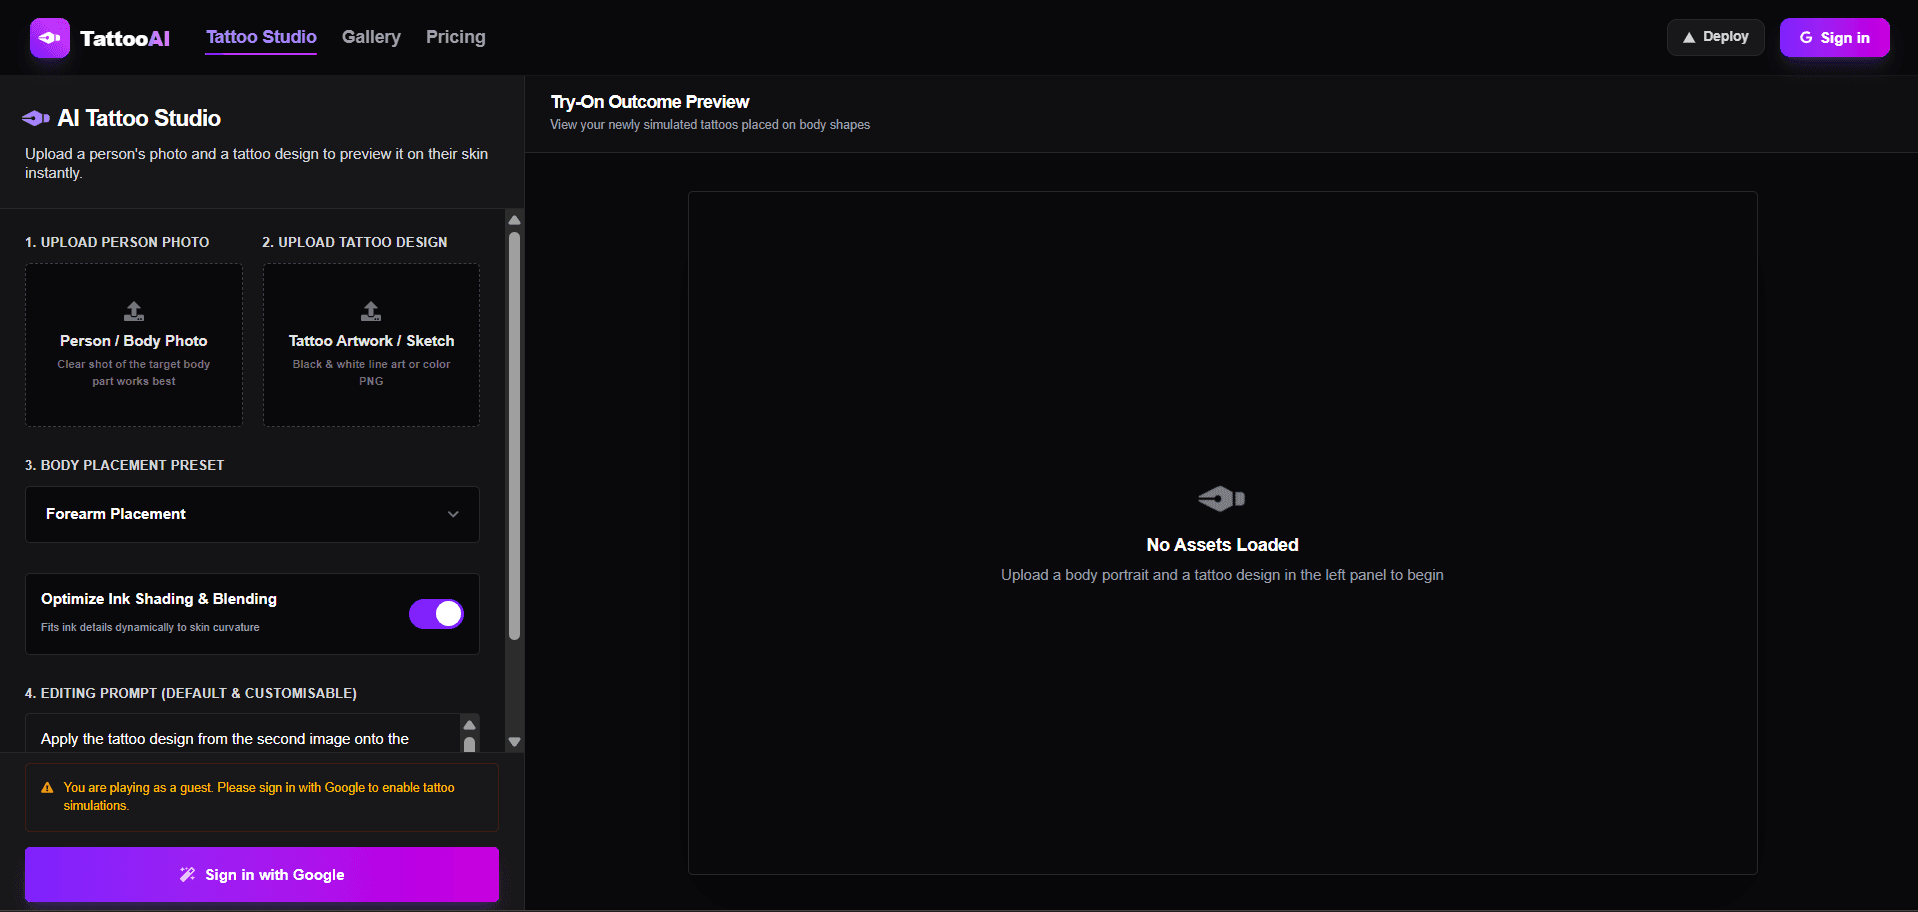The height and width of the screenshot is (912, 1918).
Task: Go to the Pricing tab
Action: [x=456, y=37]
